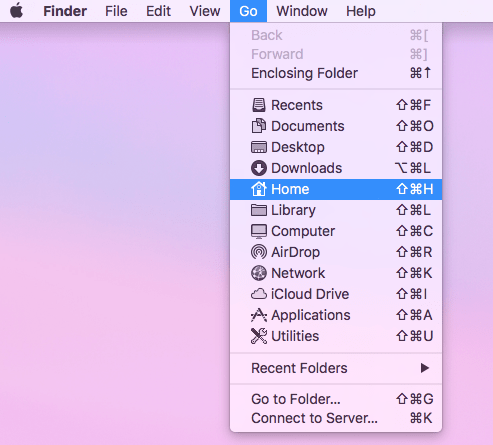Click the Library folder icon

(259, 210)
